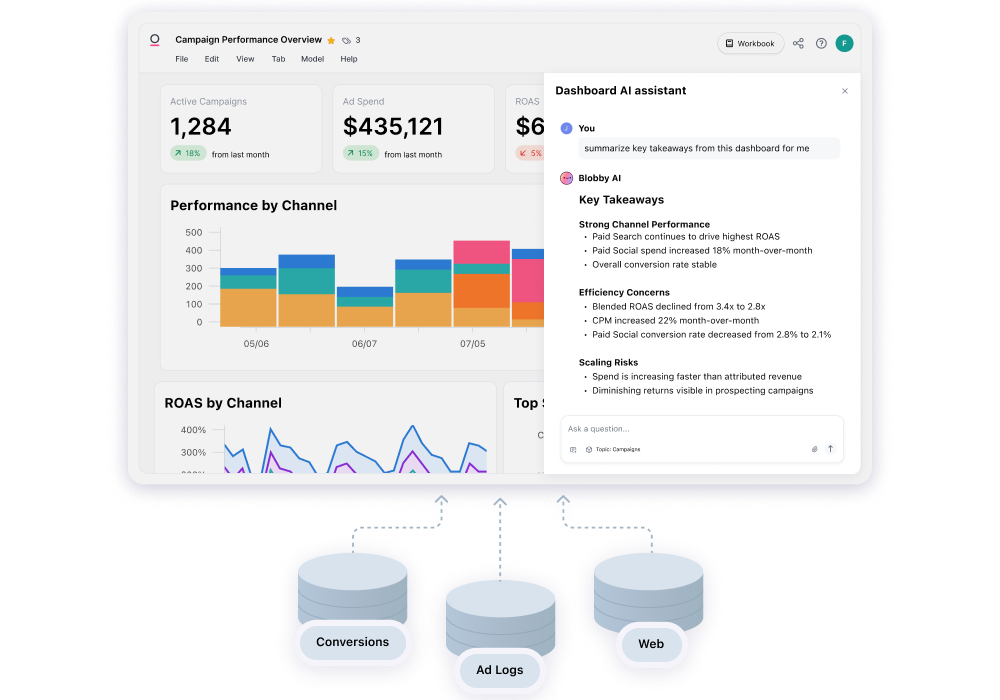Image resolution: width=1000 pixels, height=700 pixels.
Task: Click the 15% increase badge on Ad Spend
Action: pos(360,153)
